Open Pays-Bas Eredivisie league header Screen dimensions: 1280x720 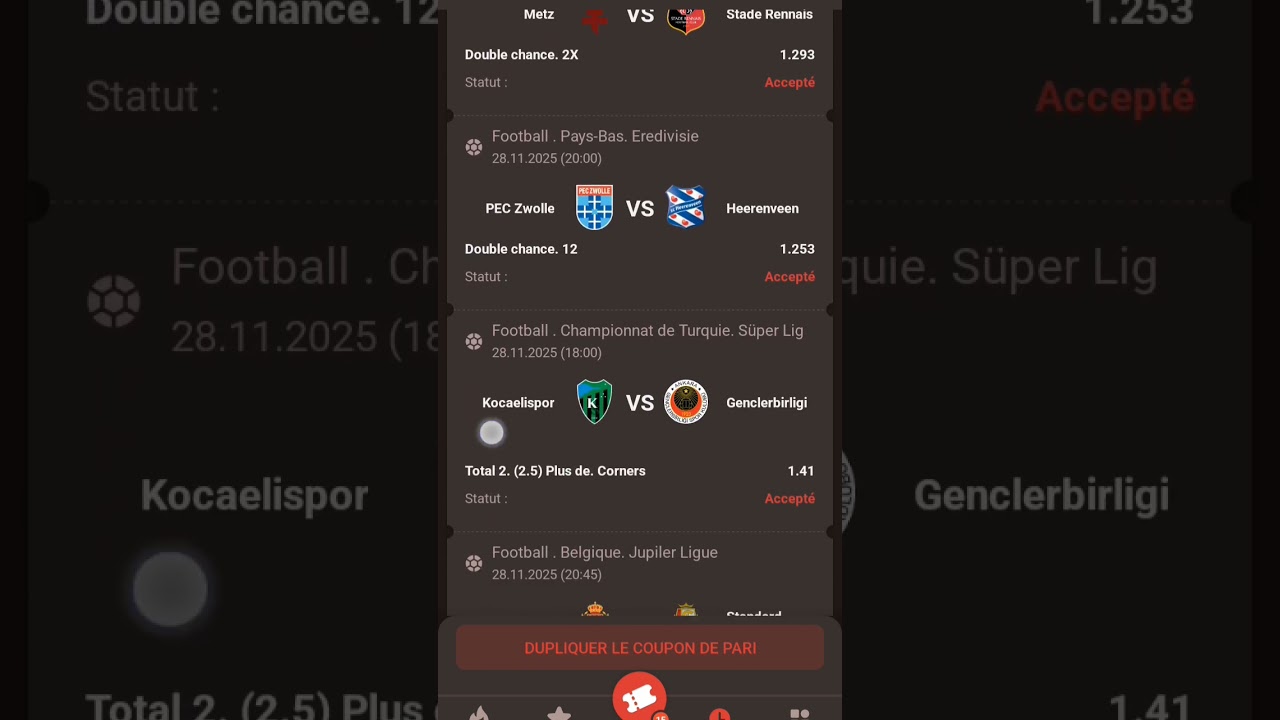click(595, 136)
